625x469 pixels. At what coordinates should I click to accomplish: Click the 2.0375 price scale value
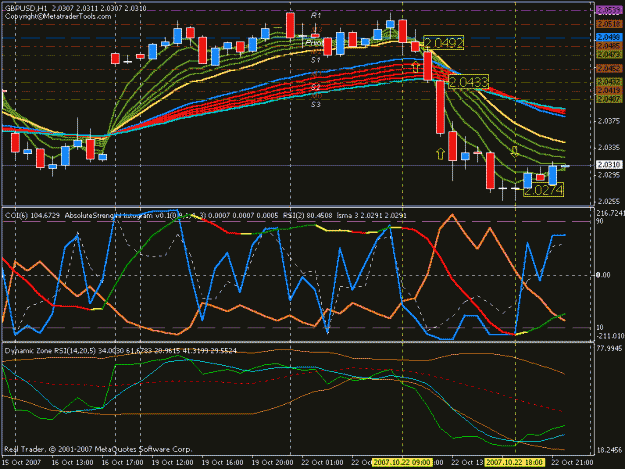609,121
